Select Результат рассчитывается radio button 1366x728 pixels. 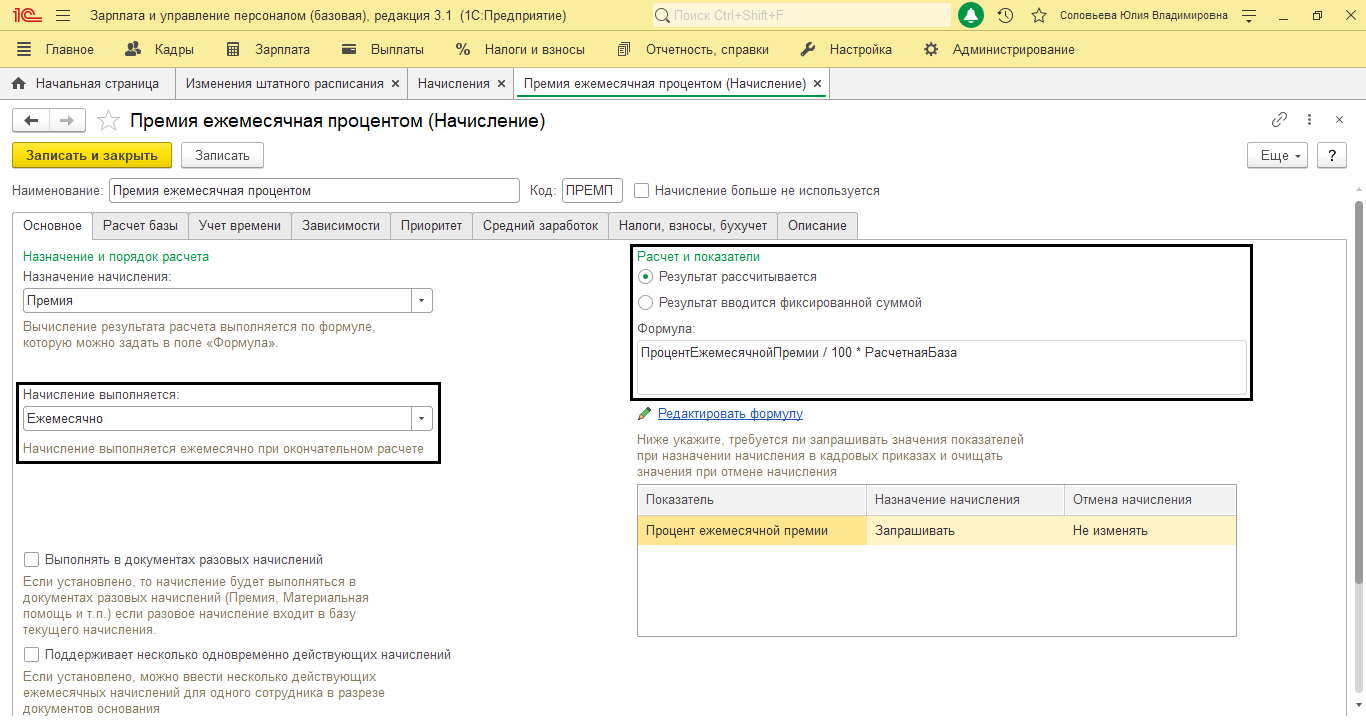pyautogui.click(x=645, y=277)
